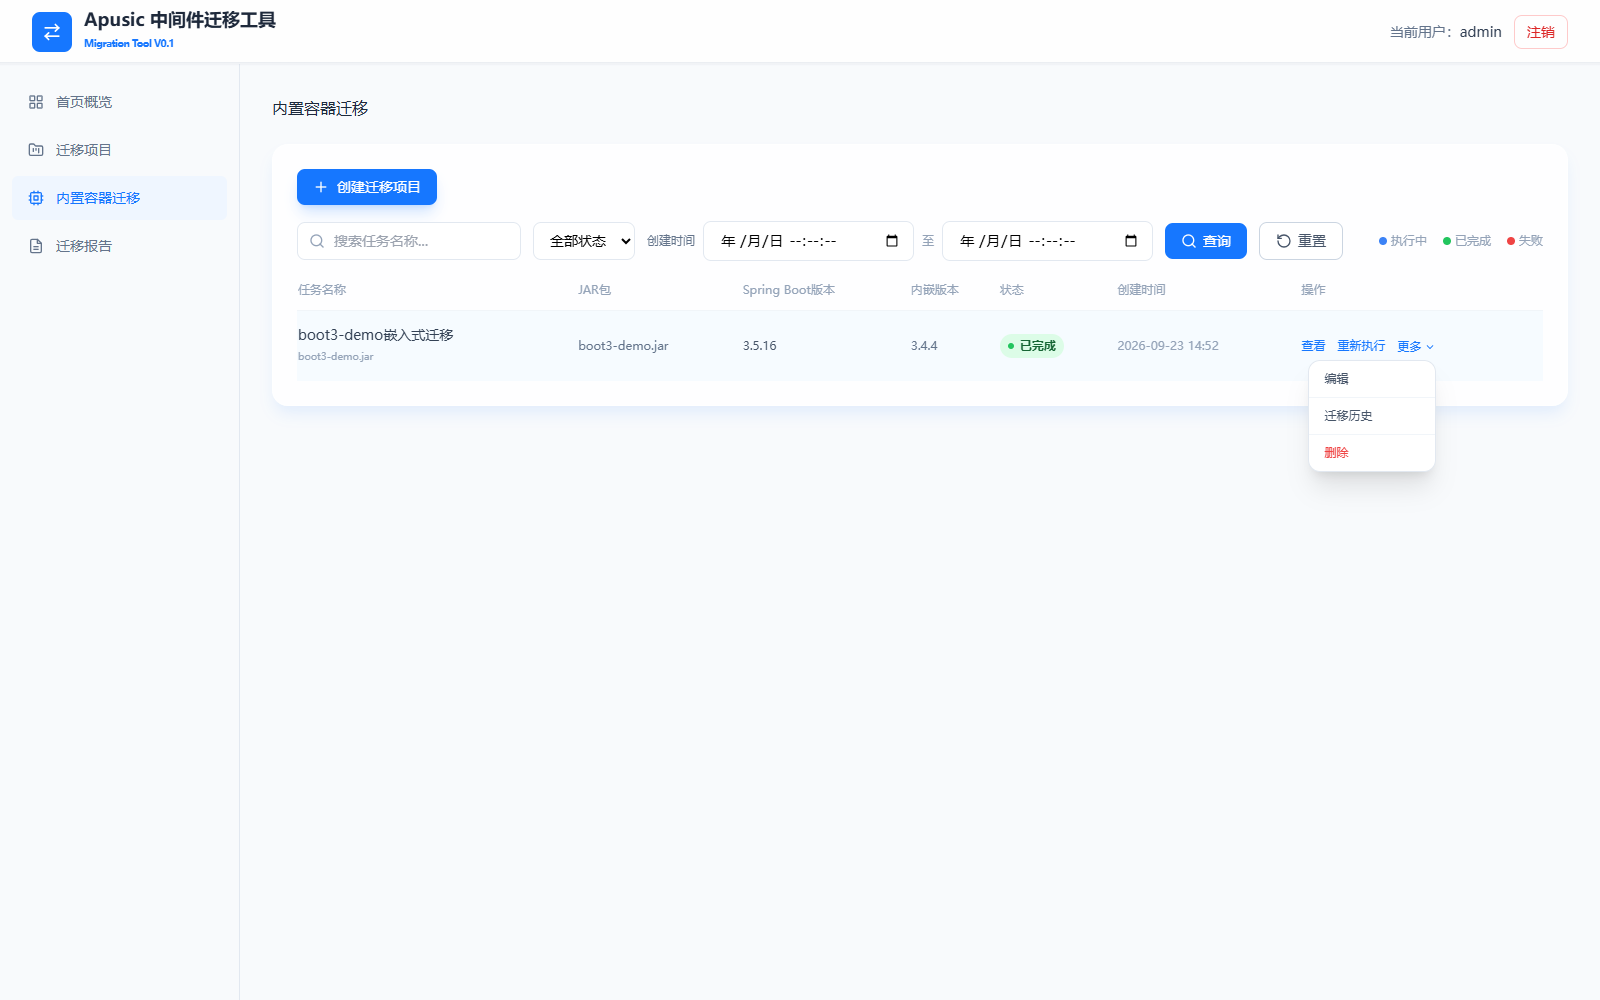
Task: Expand the 更多 actions dropdown
Action: point(1416,346)
